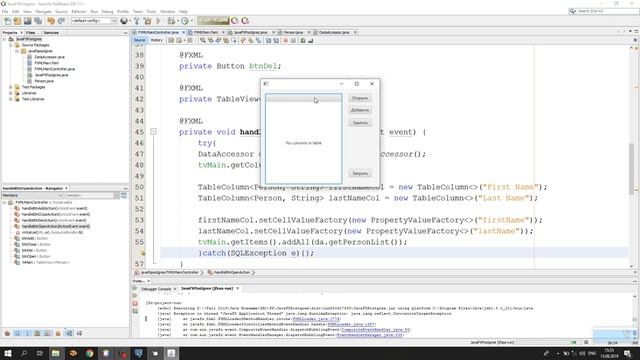Expand the Libraries node in Projects
640x360 pixels.
pos(11,93)
